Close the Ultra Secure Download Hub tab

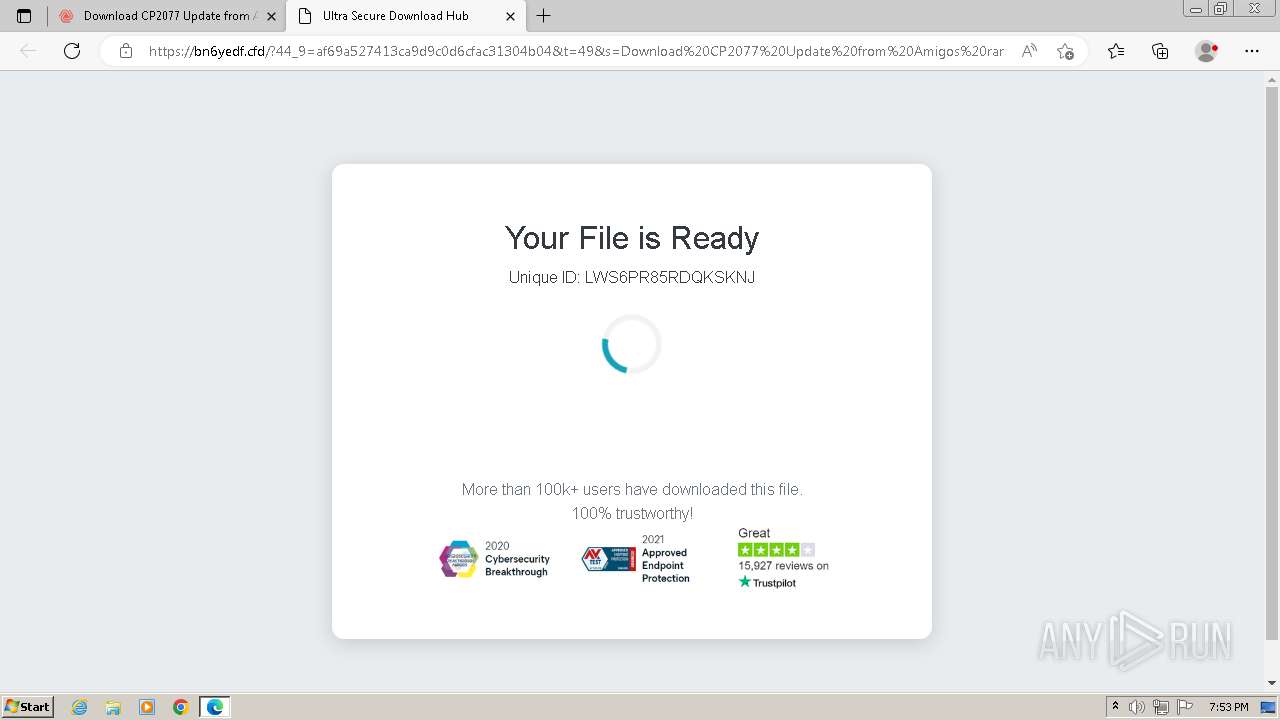[x=510, y=16]
